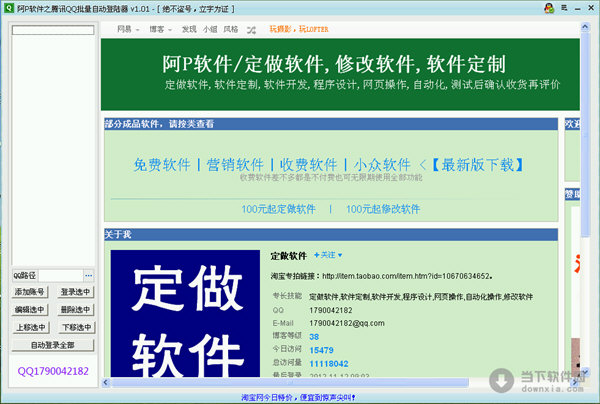Click the 编辑选中 button
Image resolution: width=600 pixels, height=404 pixels.
[x=29, y=310]
